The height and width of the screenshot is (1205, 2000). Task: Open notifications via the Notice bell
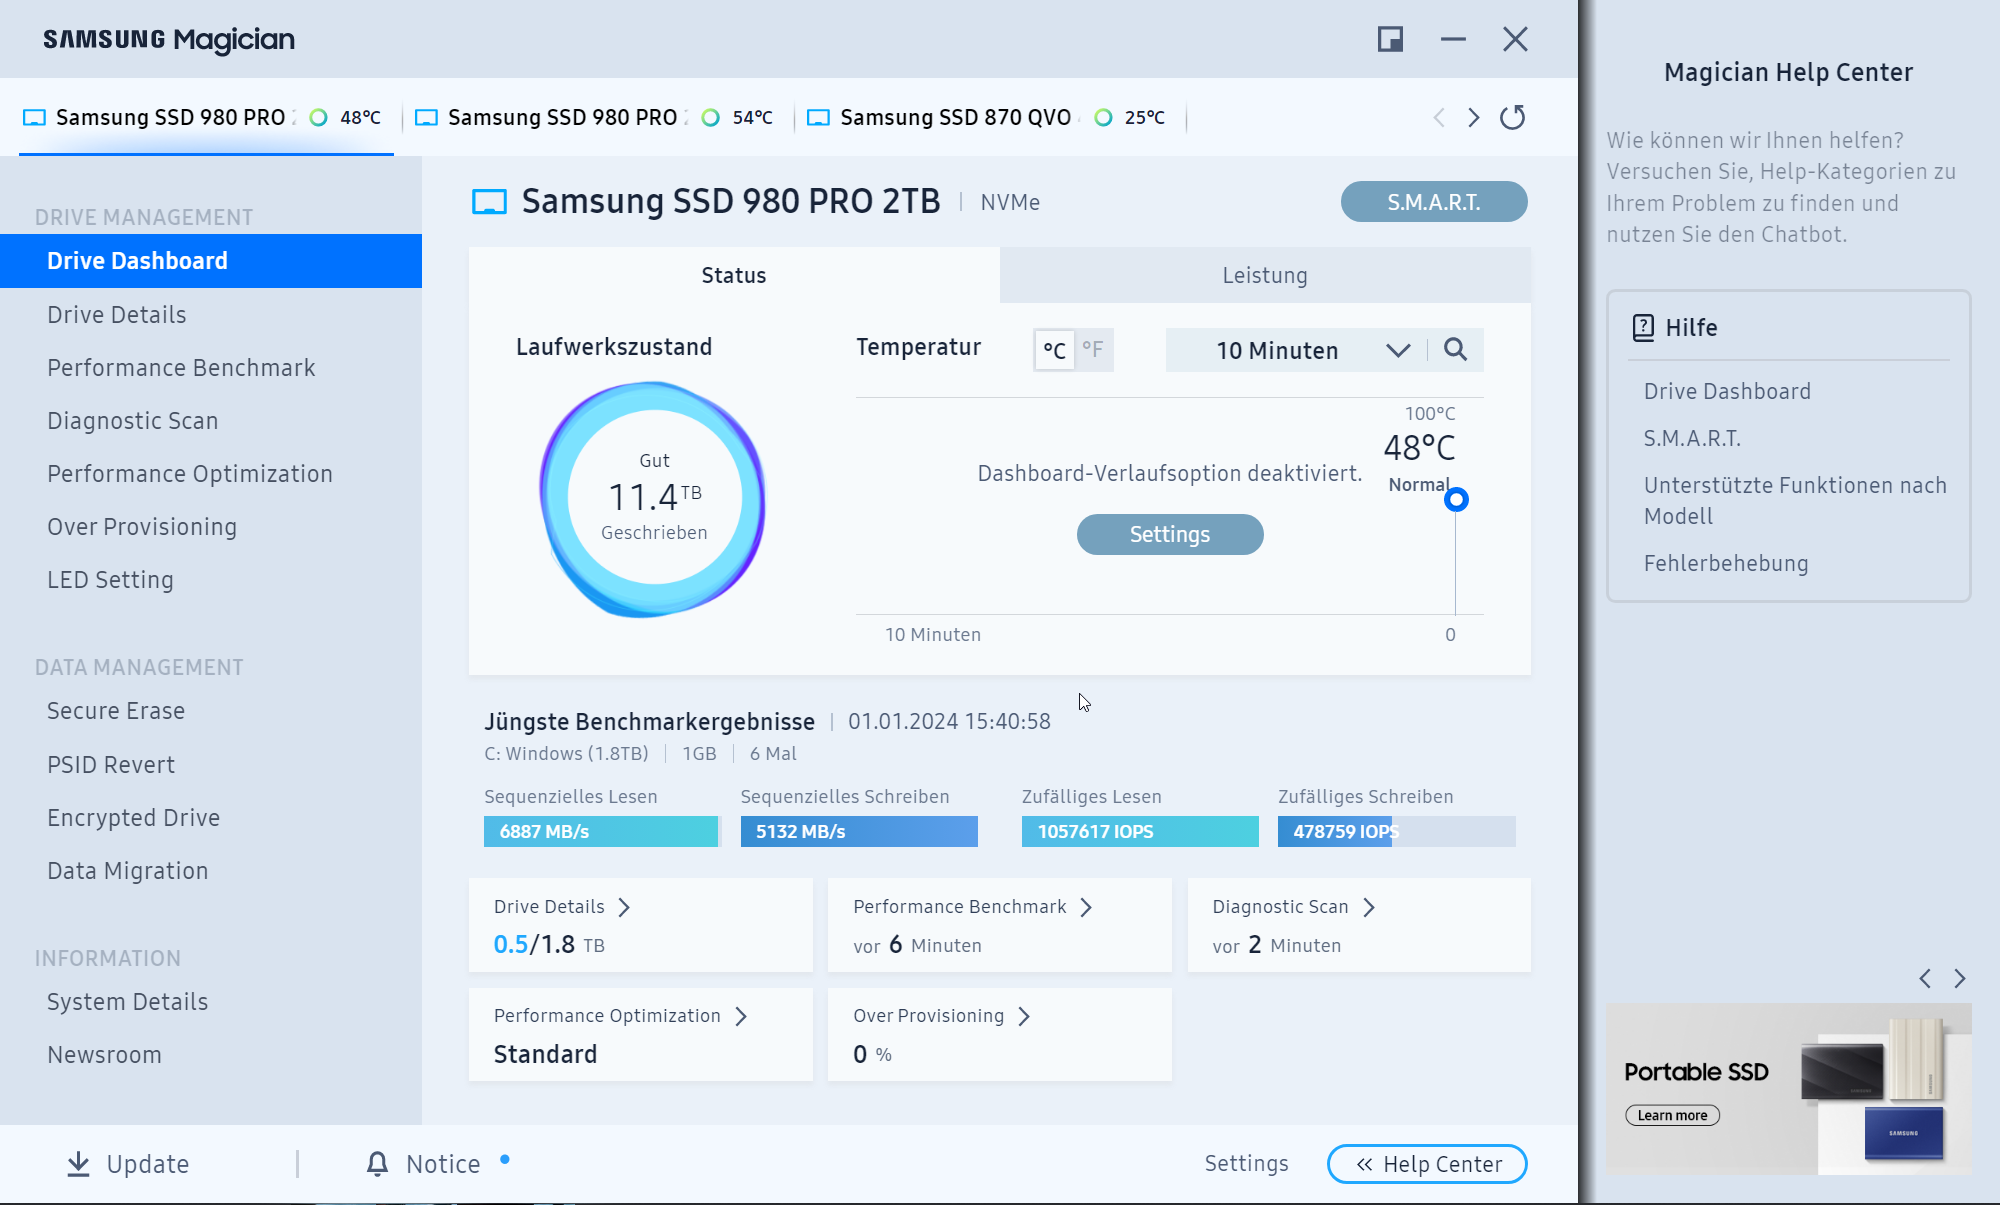(x=377, y=1164)
